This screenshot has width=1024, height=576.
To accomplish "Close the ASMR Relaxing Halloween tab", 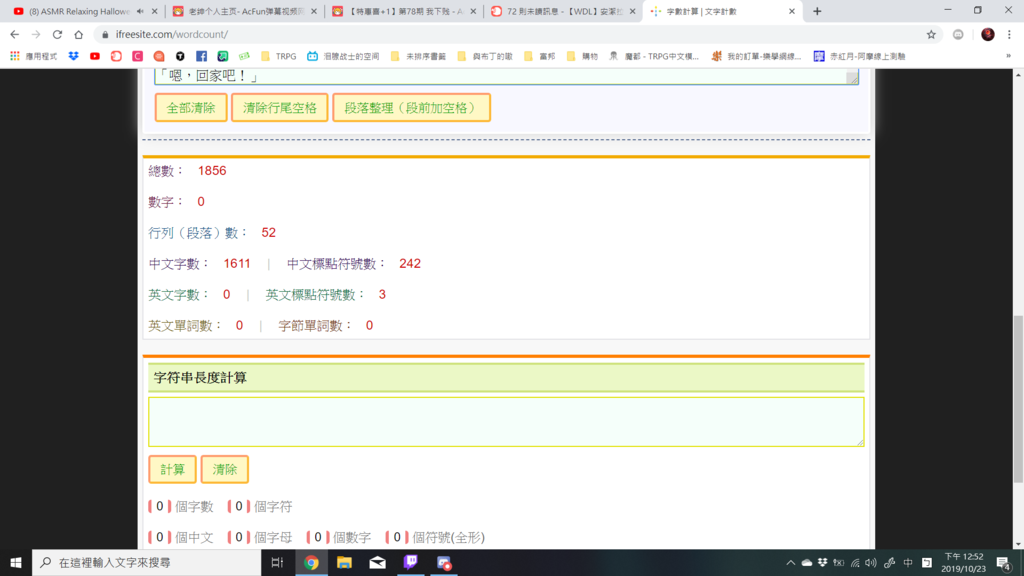I will (154, 11).
